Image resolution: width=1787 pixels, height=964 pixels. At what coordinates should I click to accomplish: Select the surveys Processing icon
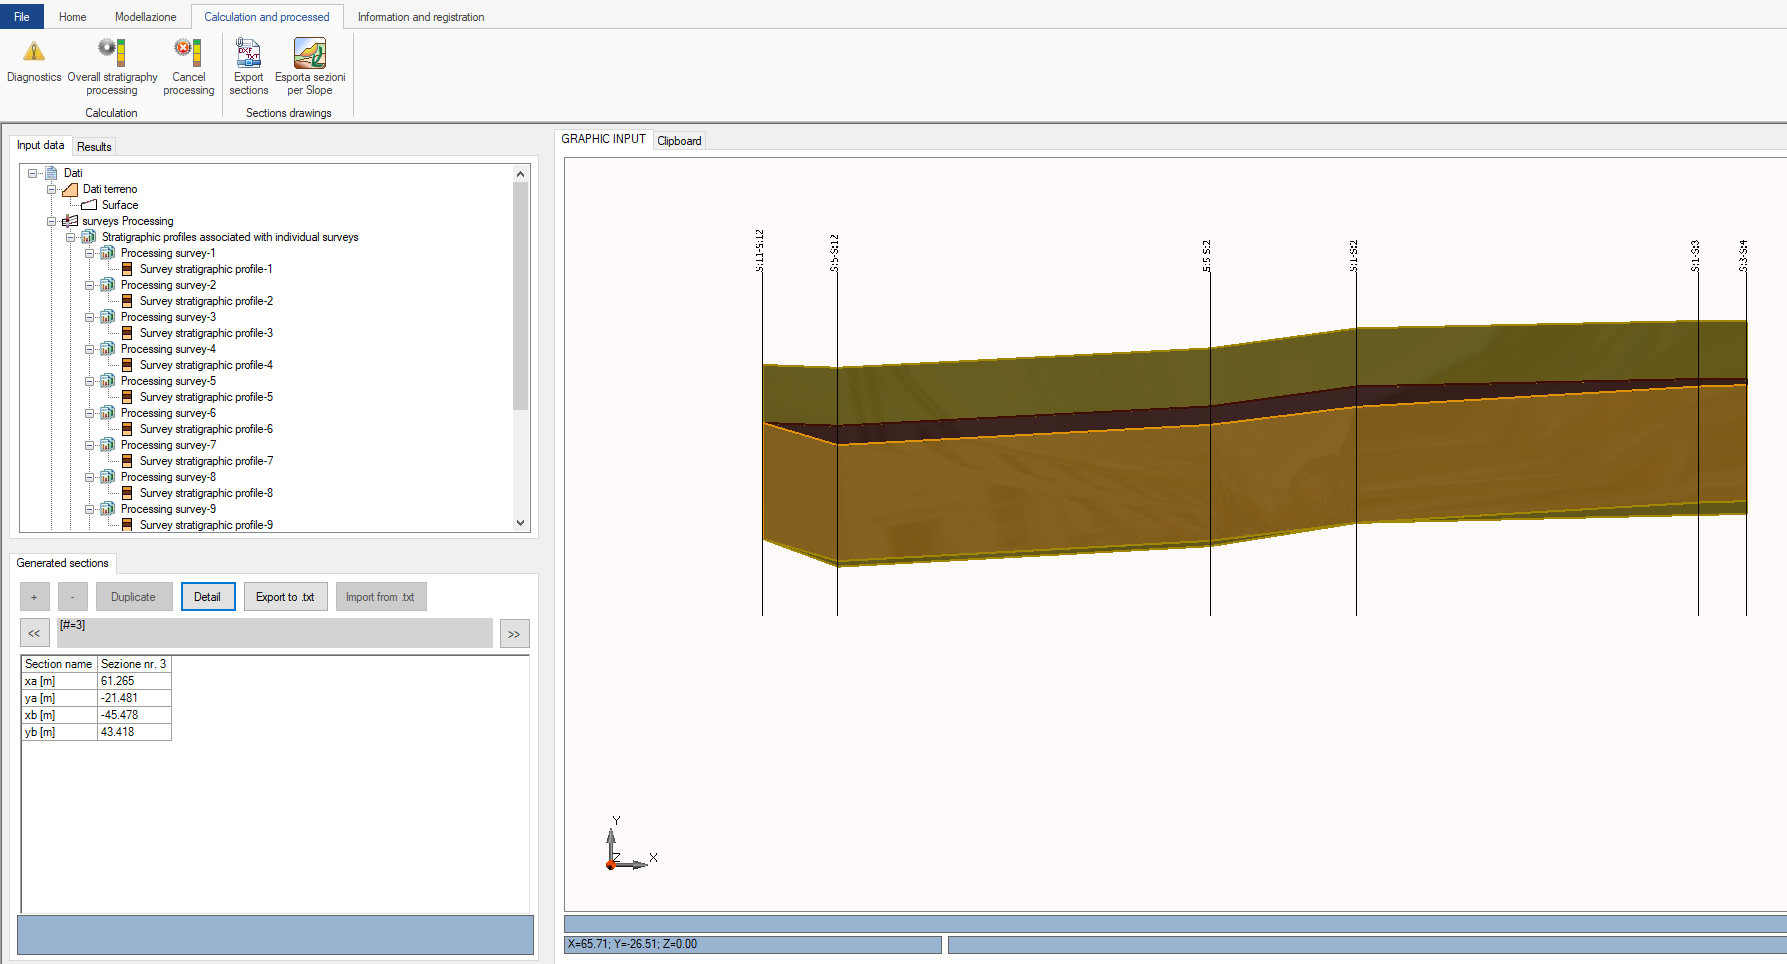(70, 221)
